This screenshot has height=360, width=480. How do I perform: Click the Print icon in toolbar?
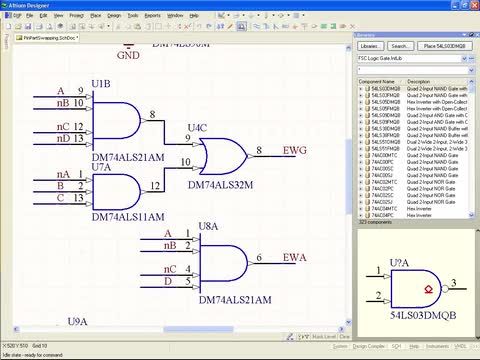(x=39, y=26)
